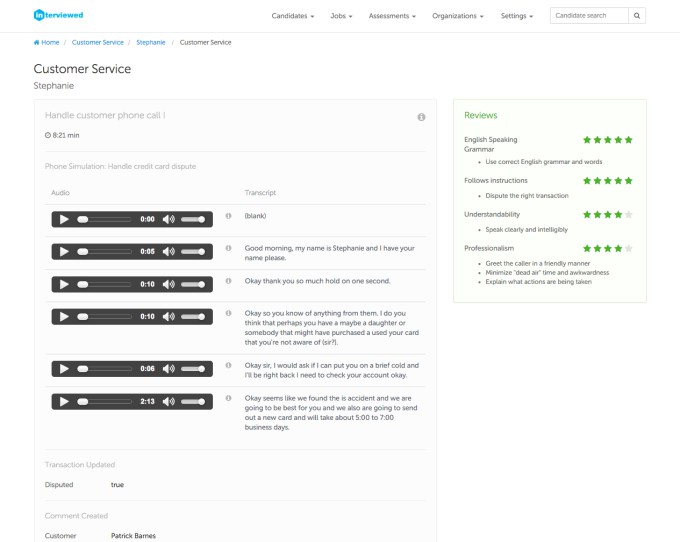Click the Follows instructions star rating

608,180
